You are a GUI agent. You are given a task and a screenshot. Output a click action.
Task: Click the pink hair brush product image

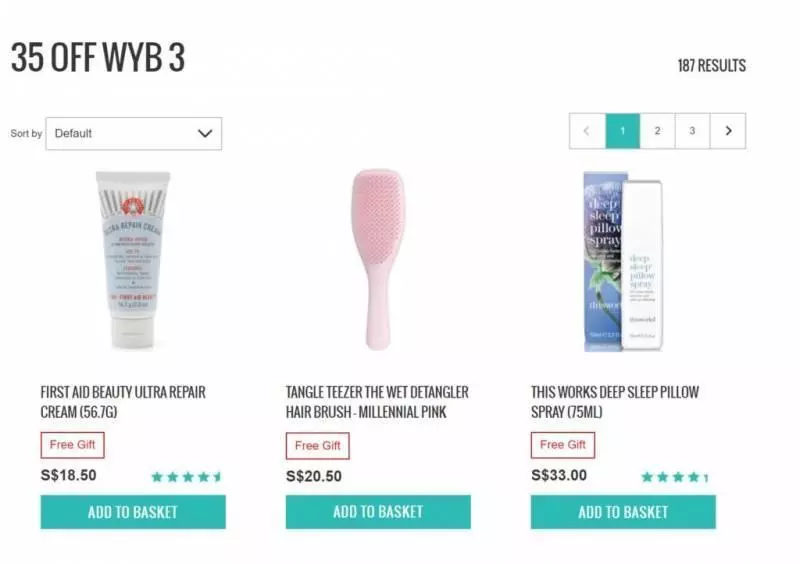378,259
